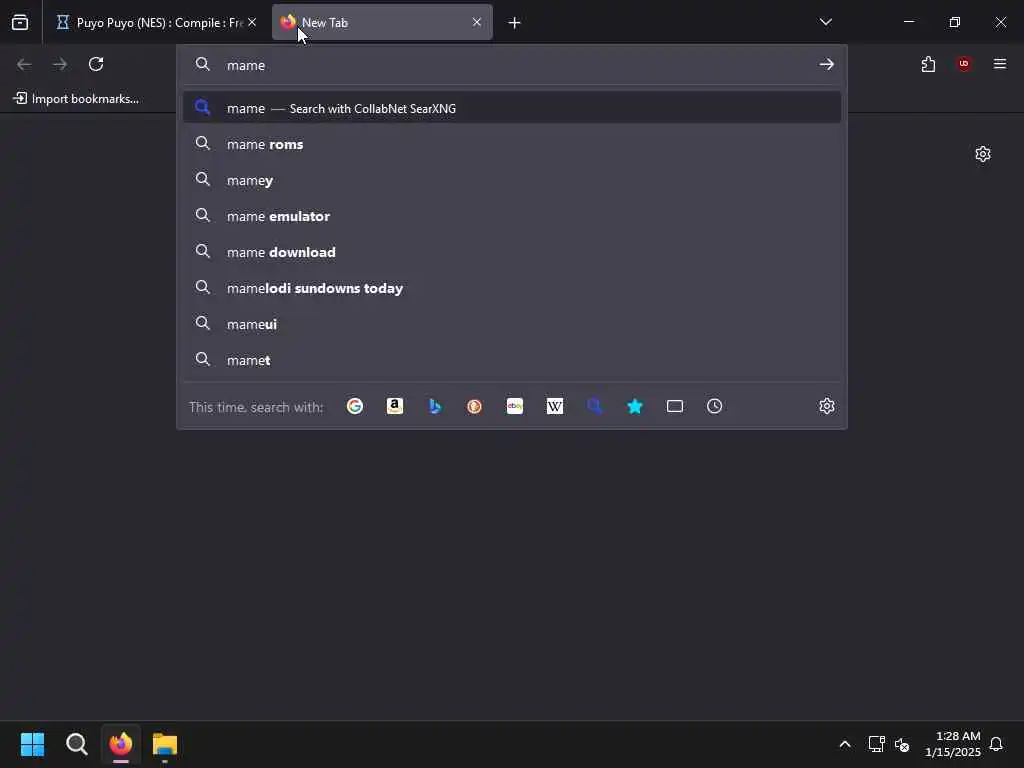Select 'mame — Search with CollabNet SearXNG' suggestion
This screenshot has height=768, width=1024.
click(512, 108)
